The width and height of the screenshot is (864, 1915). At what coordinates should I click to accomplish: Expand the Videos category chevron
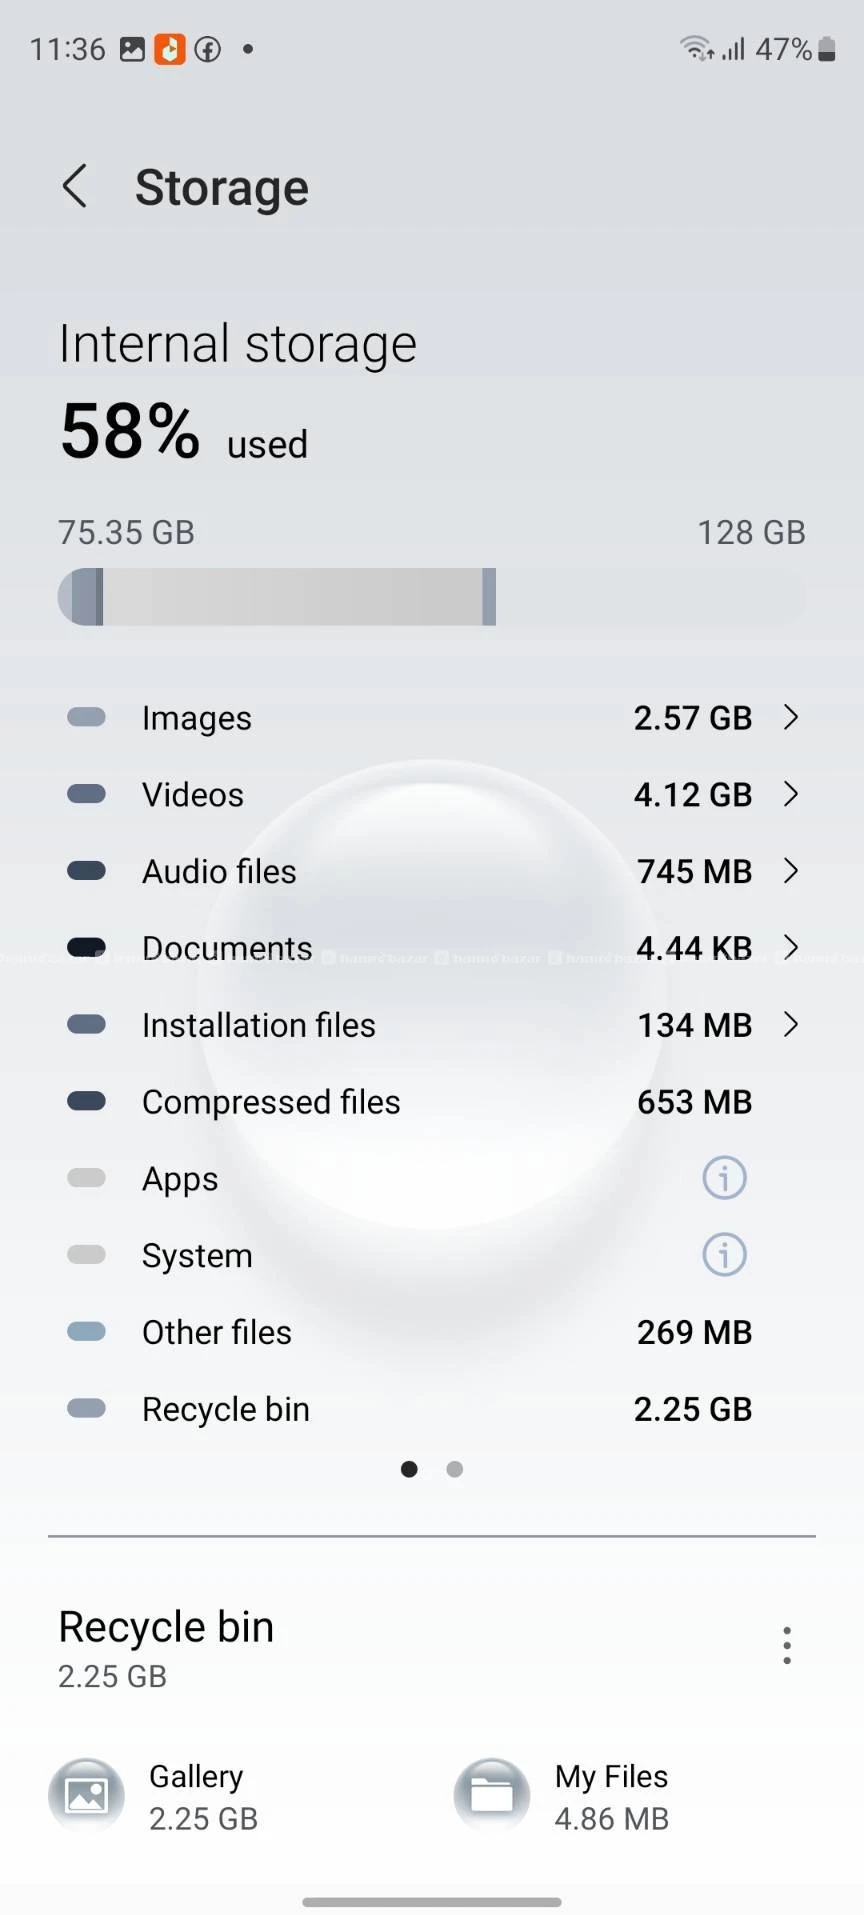pos(791,794)
